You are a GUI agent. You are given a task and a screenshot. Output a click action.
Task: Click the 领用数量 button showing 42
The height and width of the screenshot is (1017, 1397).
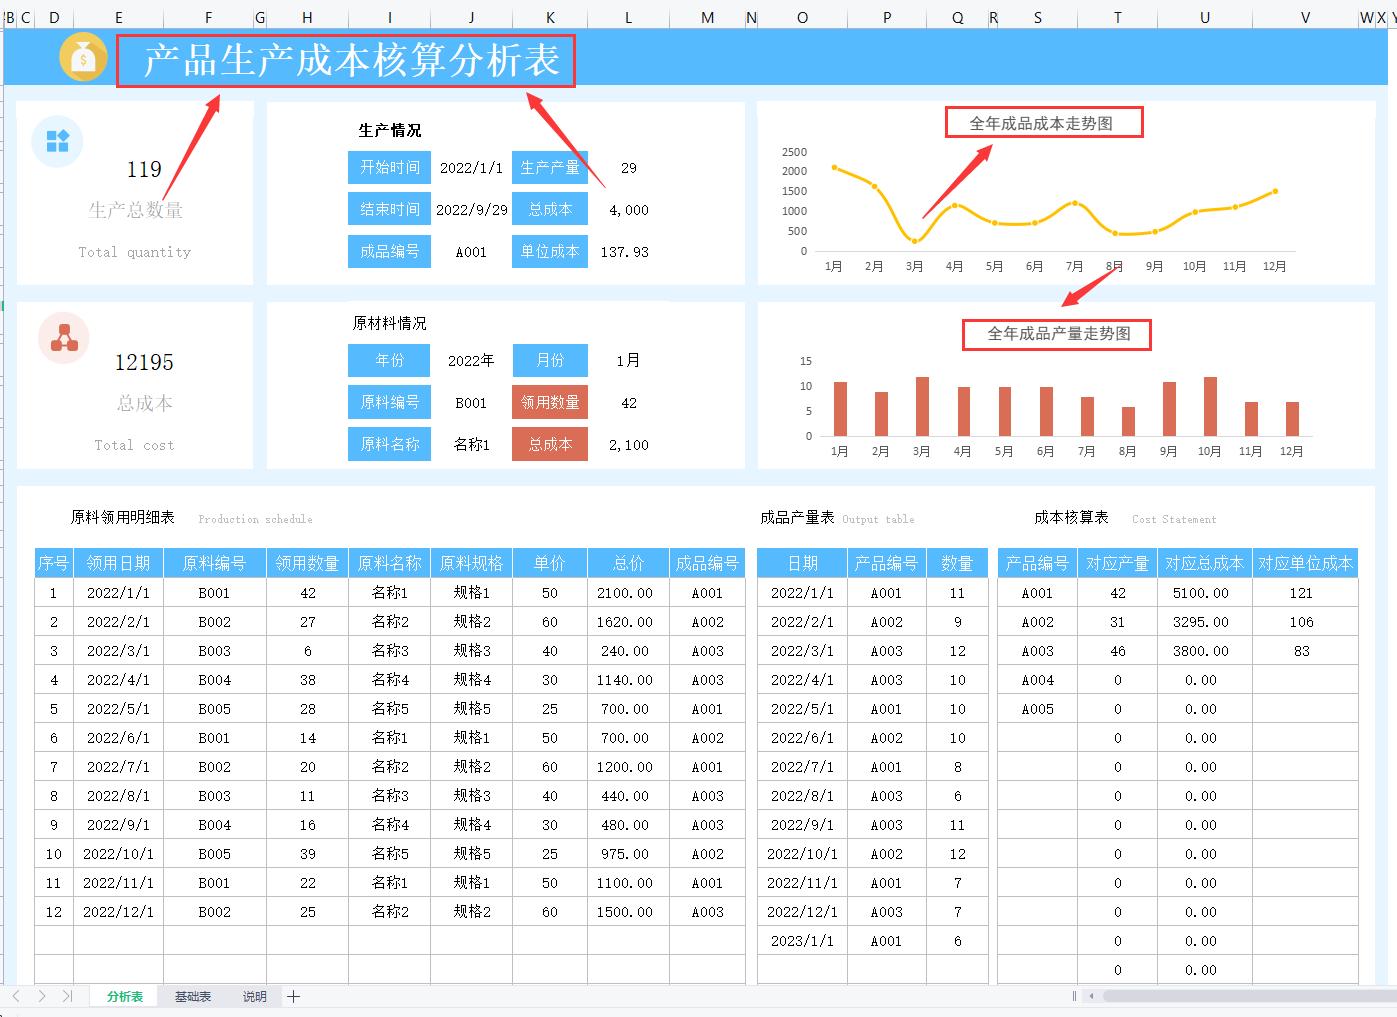pyautogui.click(x=550, y=402)
